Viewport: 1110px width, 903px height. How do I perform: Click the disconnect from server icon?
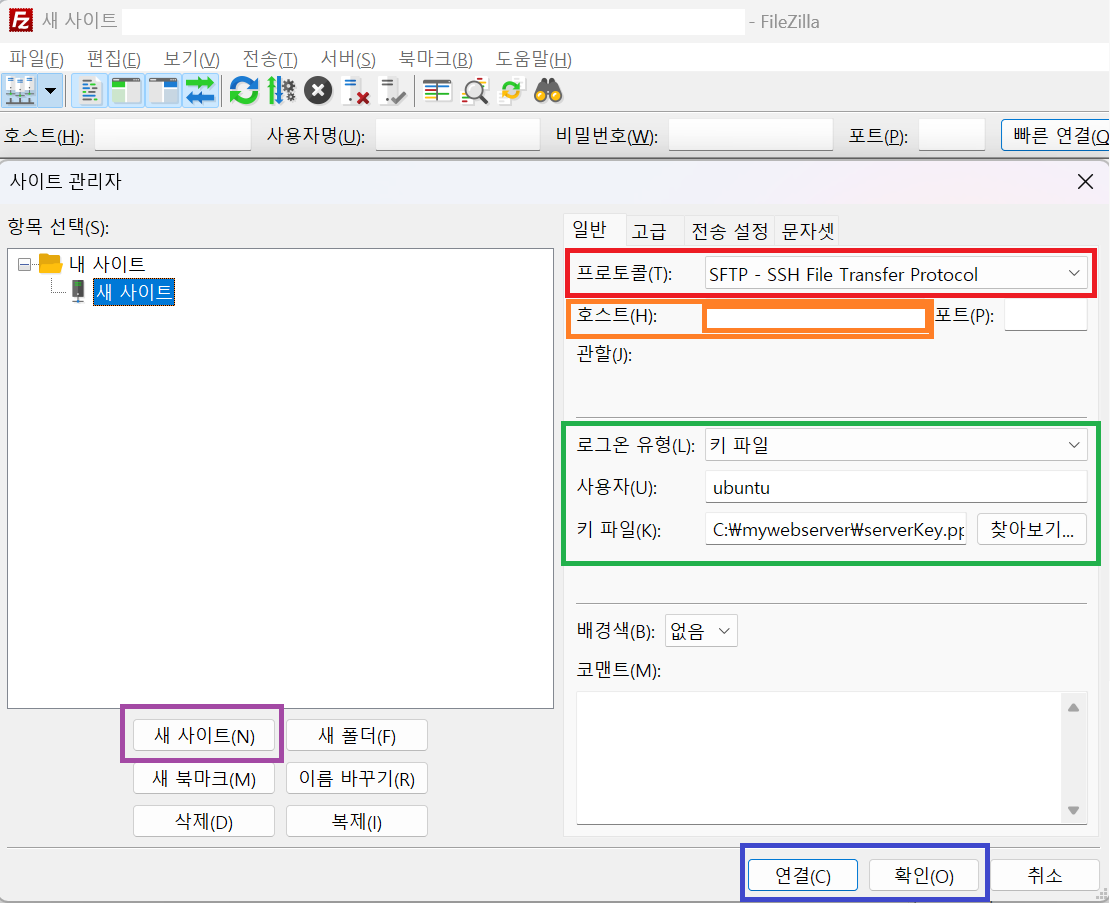(x=355, y=91)
